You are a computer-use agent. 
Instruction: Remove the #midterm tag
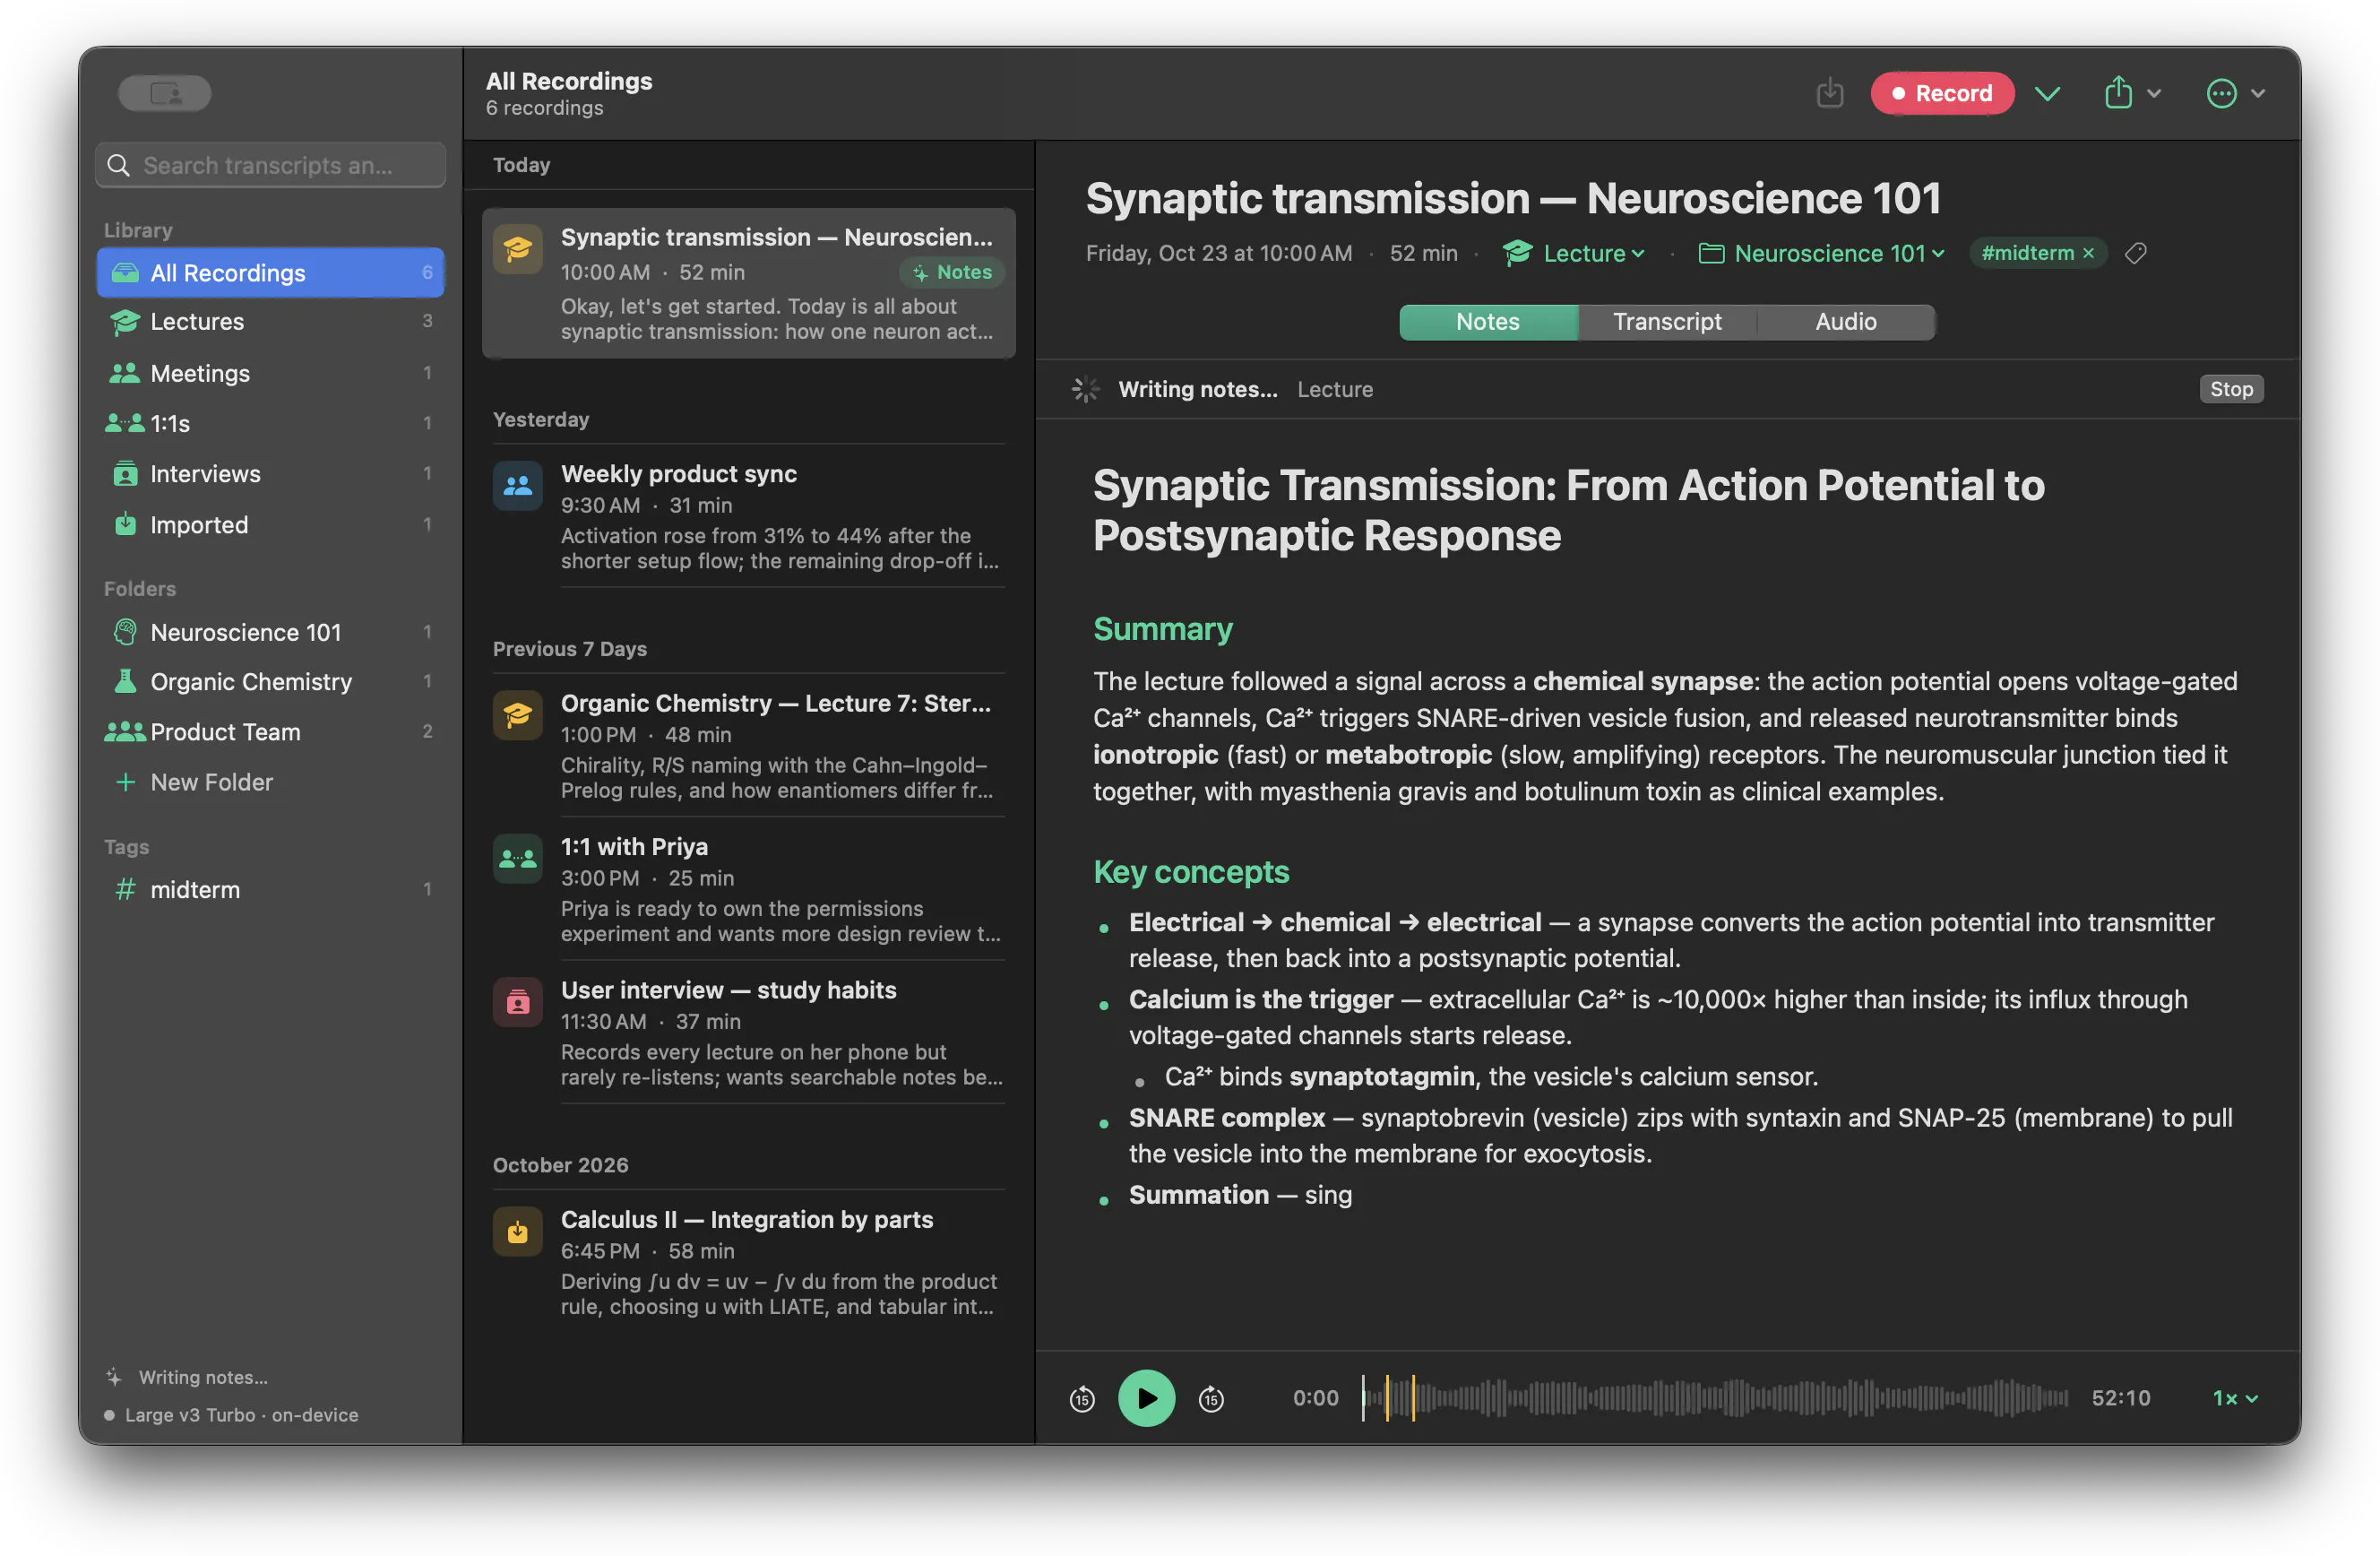[x=2088, y=253]
